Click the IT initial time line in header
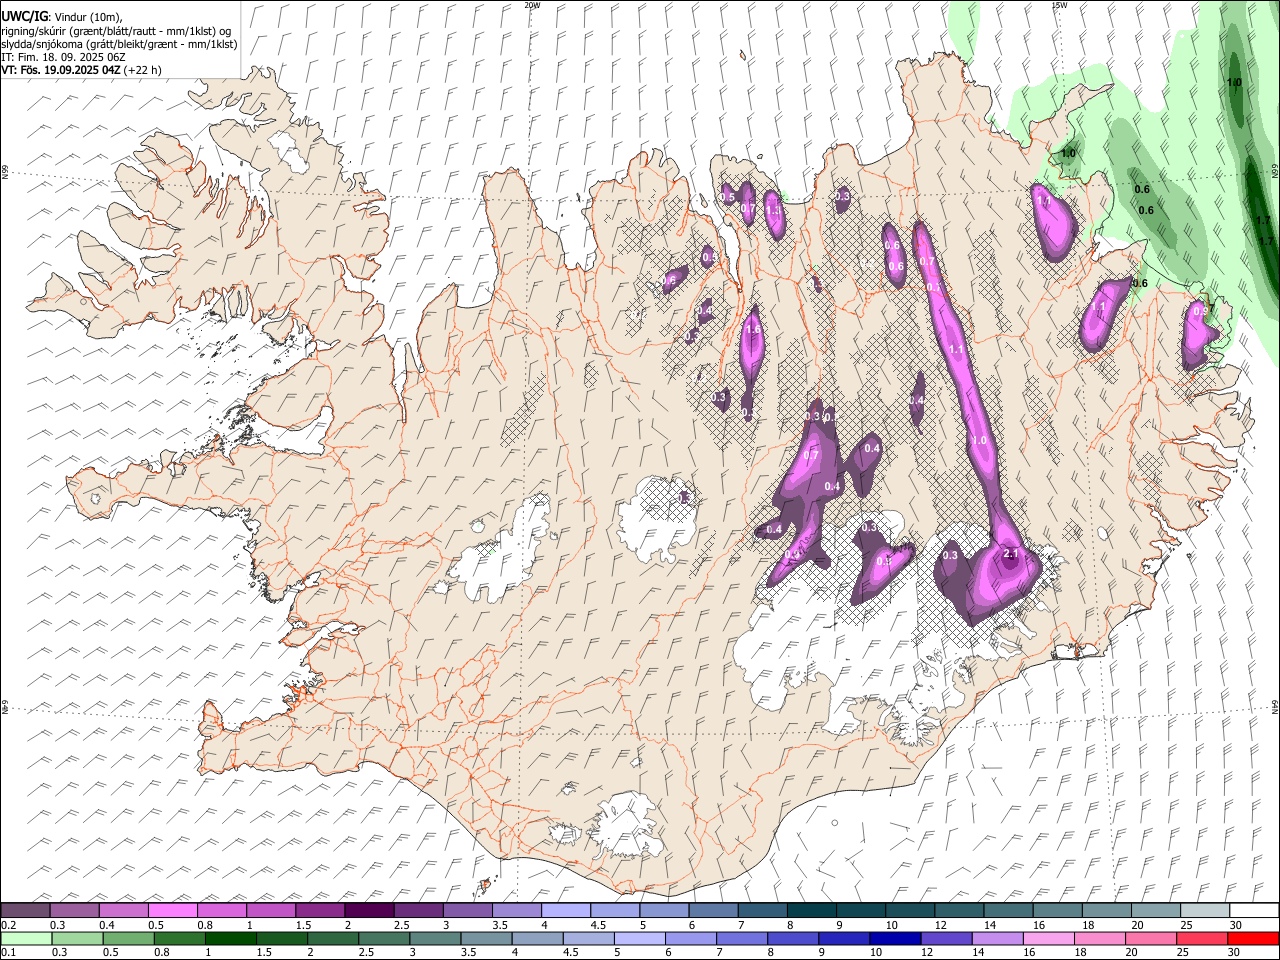1280x960 pixels. tap(63, 57)
